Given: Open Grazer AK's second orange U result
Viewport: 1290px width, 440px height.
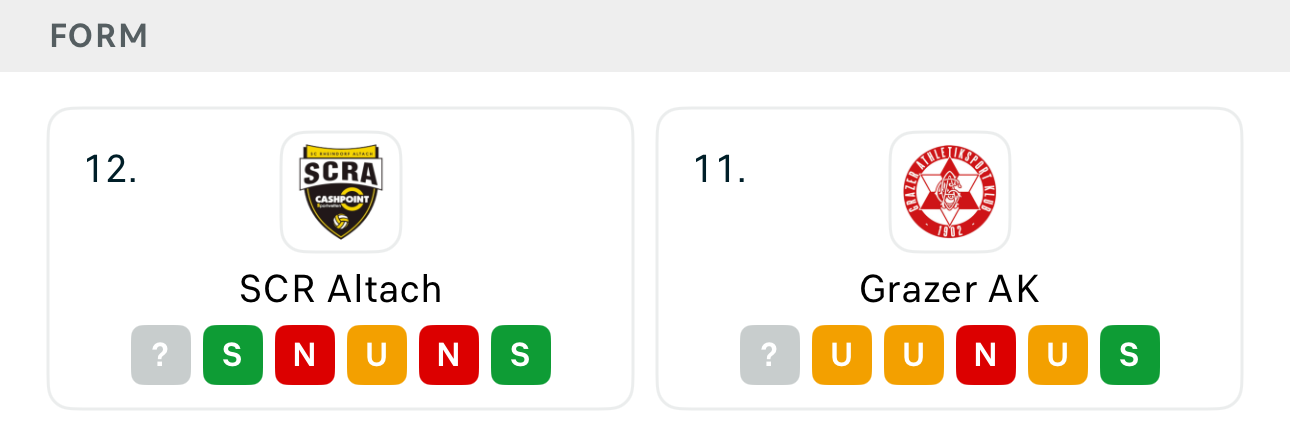Looking at the screenshot, I should [914, 355].
